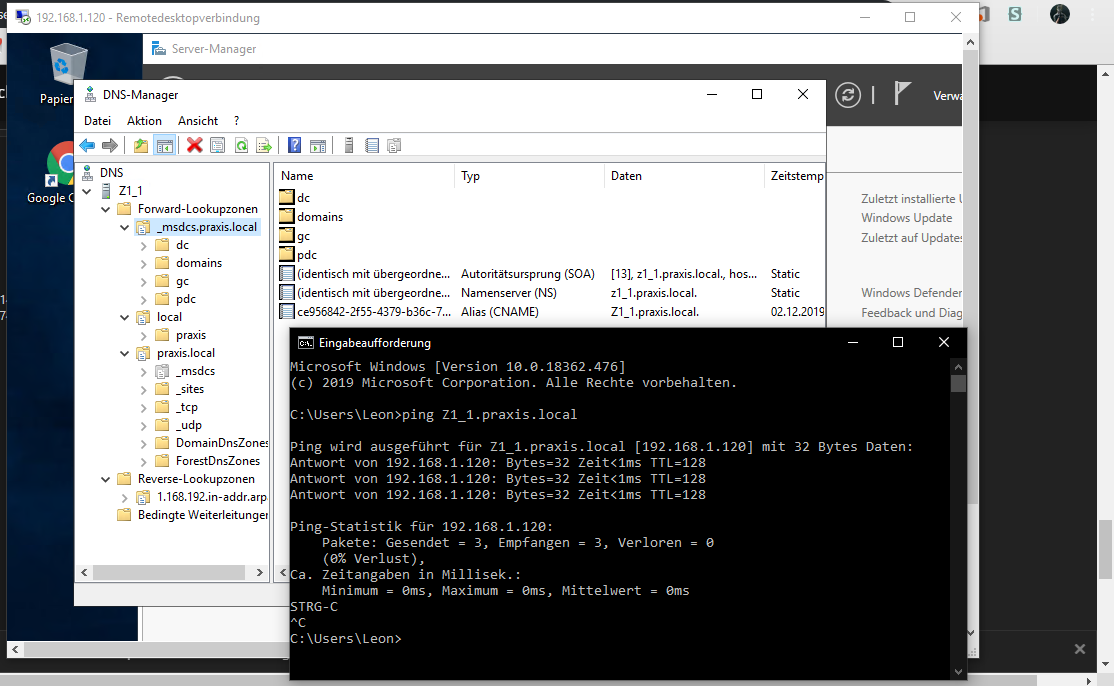Image resolution: width=1114 pixels, height=686 pixels.
Task: Open Verwalten menu in Server-Manager
Action: tap(947, 96)
